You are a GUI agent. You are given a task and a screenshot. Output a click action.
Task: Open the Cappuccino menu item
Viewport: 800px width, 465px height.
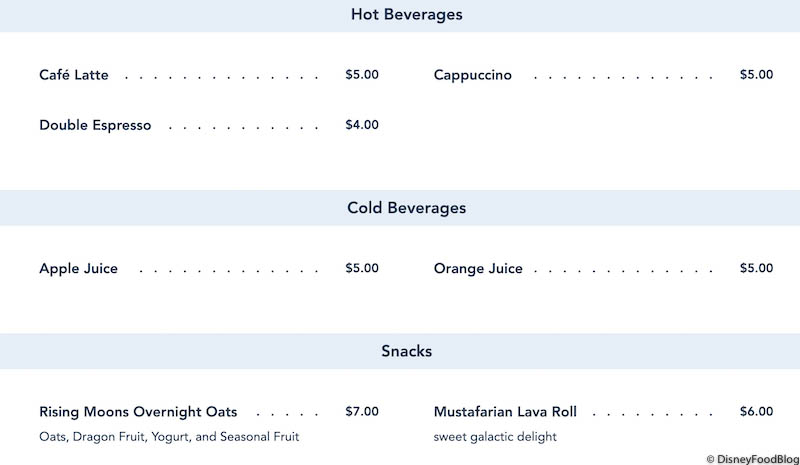click(472, 75)
